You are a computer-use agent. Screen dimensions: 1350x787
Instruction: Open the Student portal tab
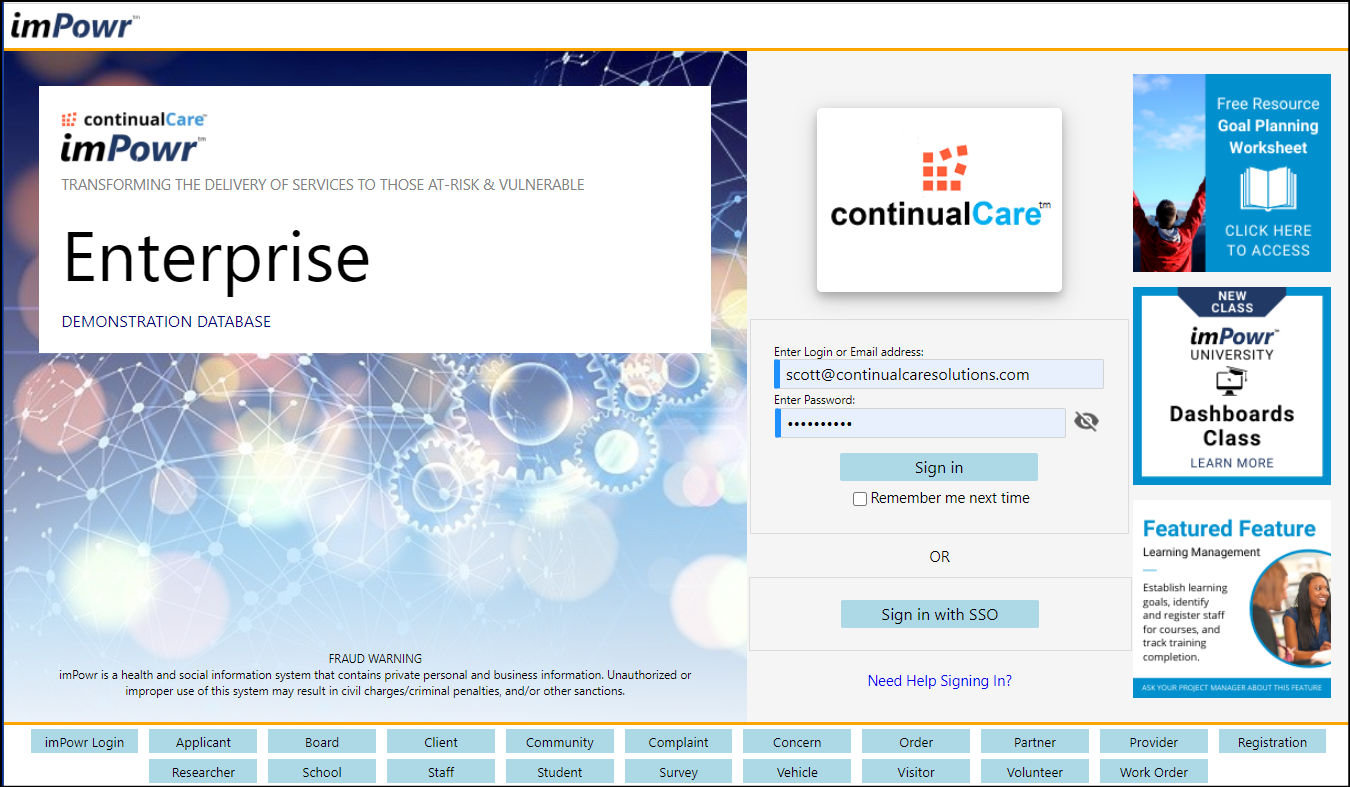(x=560, y=772)
